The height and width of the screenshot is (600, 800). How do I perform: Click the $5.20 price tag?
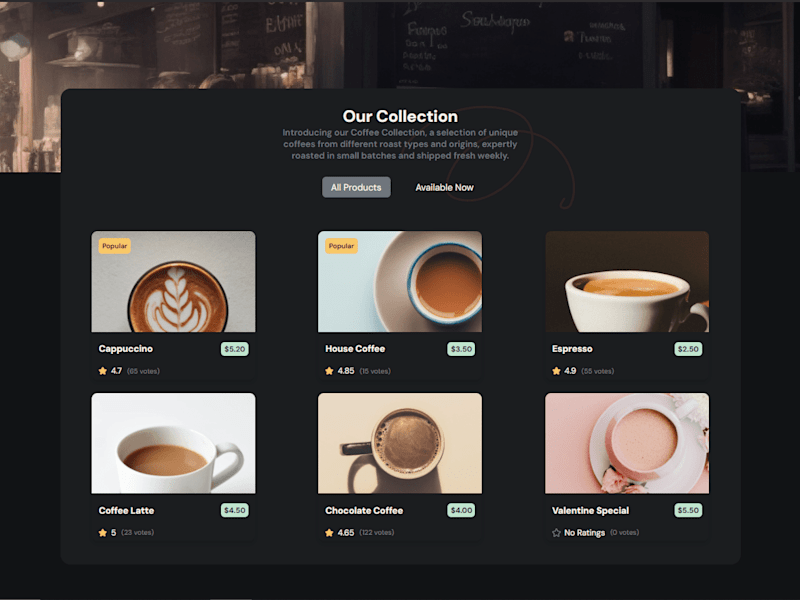click(235, 349)
